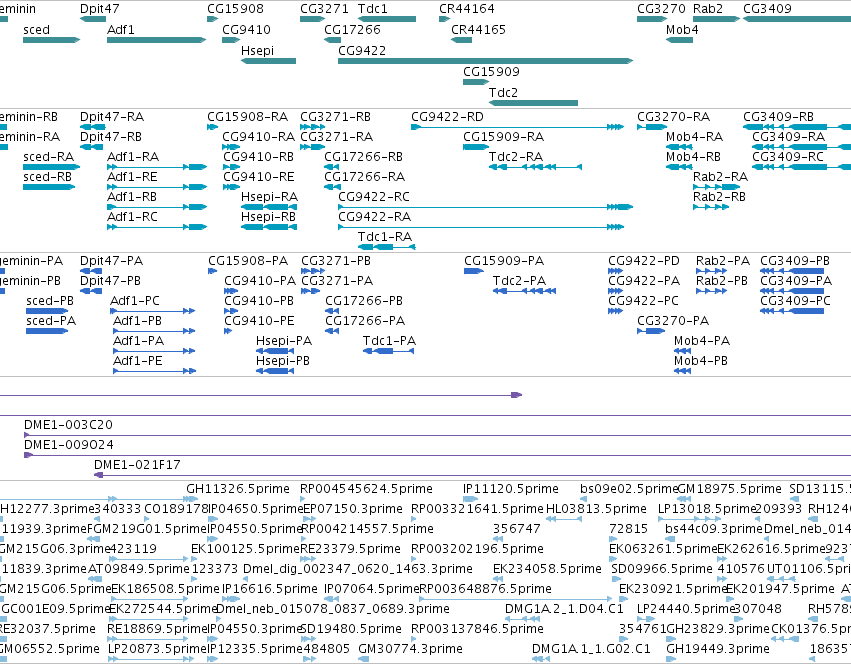
Task: Select the CG15908 gene label
Action: coord(235,9)
